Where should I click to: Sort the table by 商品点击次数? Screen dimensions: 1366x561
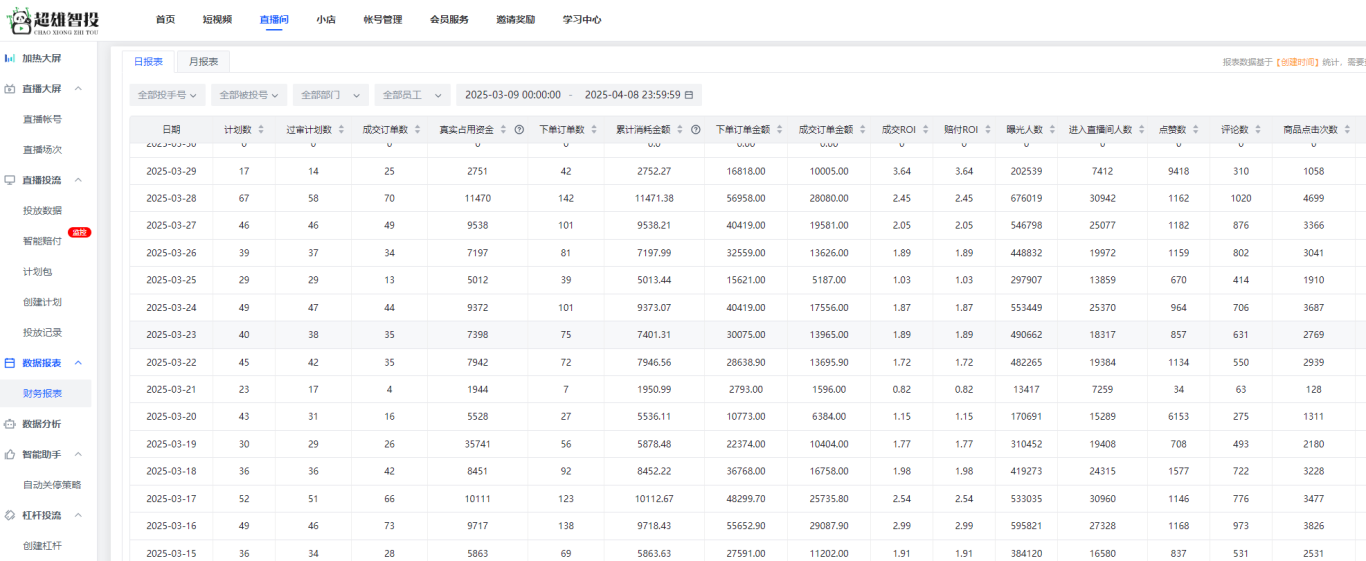(1345, 129)
